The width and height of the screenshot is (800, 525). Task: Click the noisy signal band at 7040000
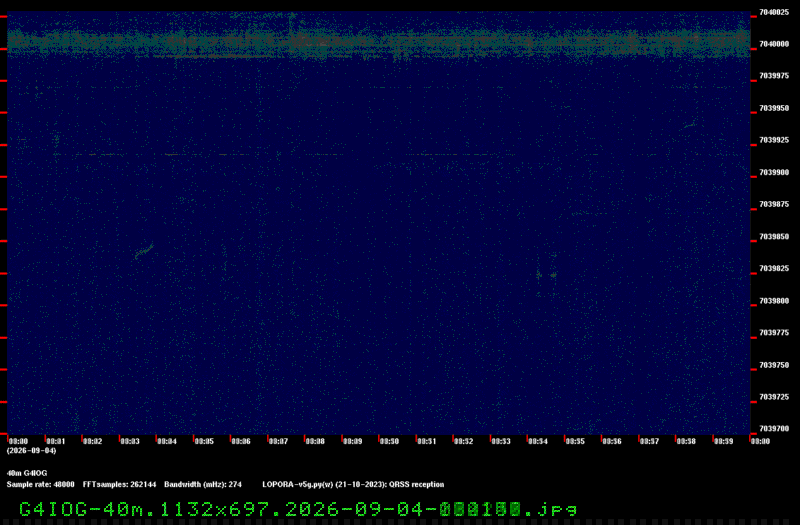click(x=379, y=42)
